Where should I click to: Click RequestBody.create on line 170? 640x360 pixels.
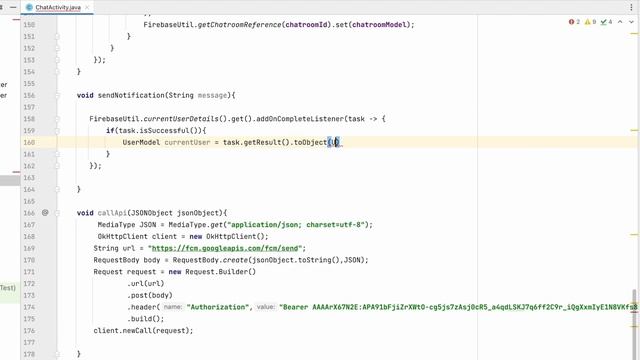pyautogui.click(x=210, y=260)
